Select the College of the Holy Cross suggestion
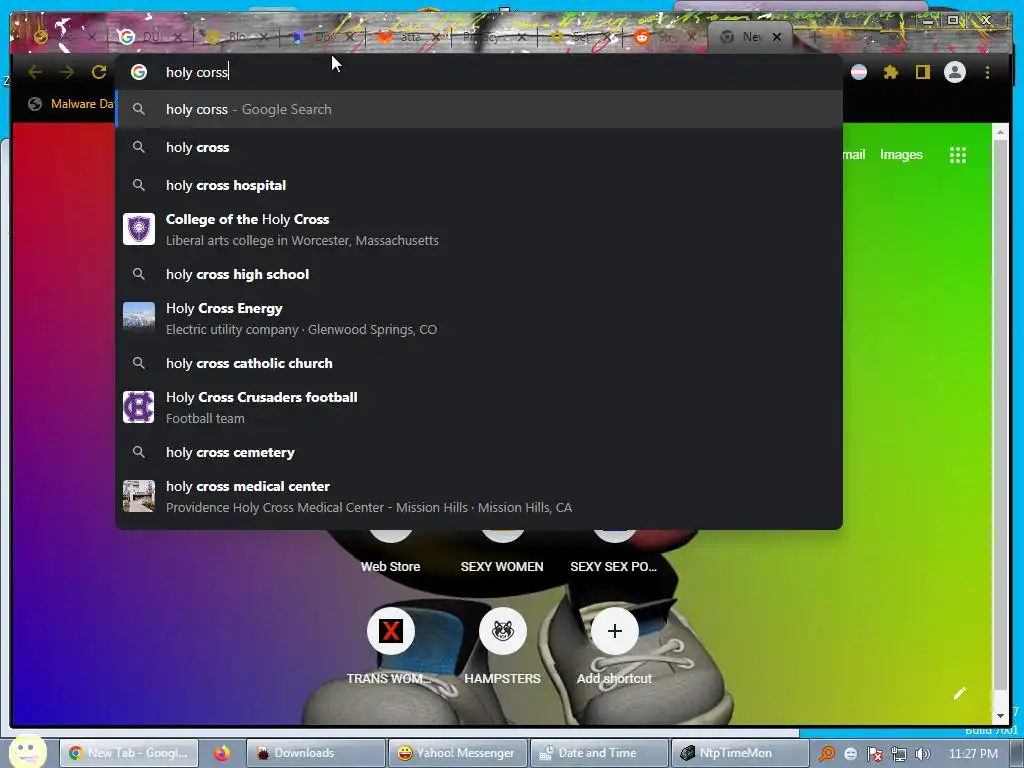This screenshot has height=768, width=1024. [479, 230]
